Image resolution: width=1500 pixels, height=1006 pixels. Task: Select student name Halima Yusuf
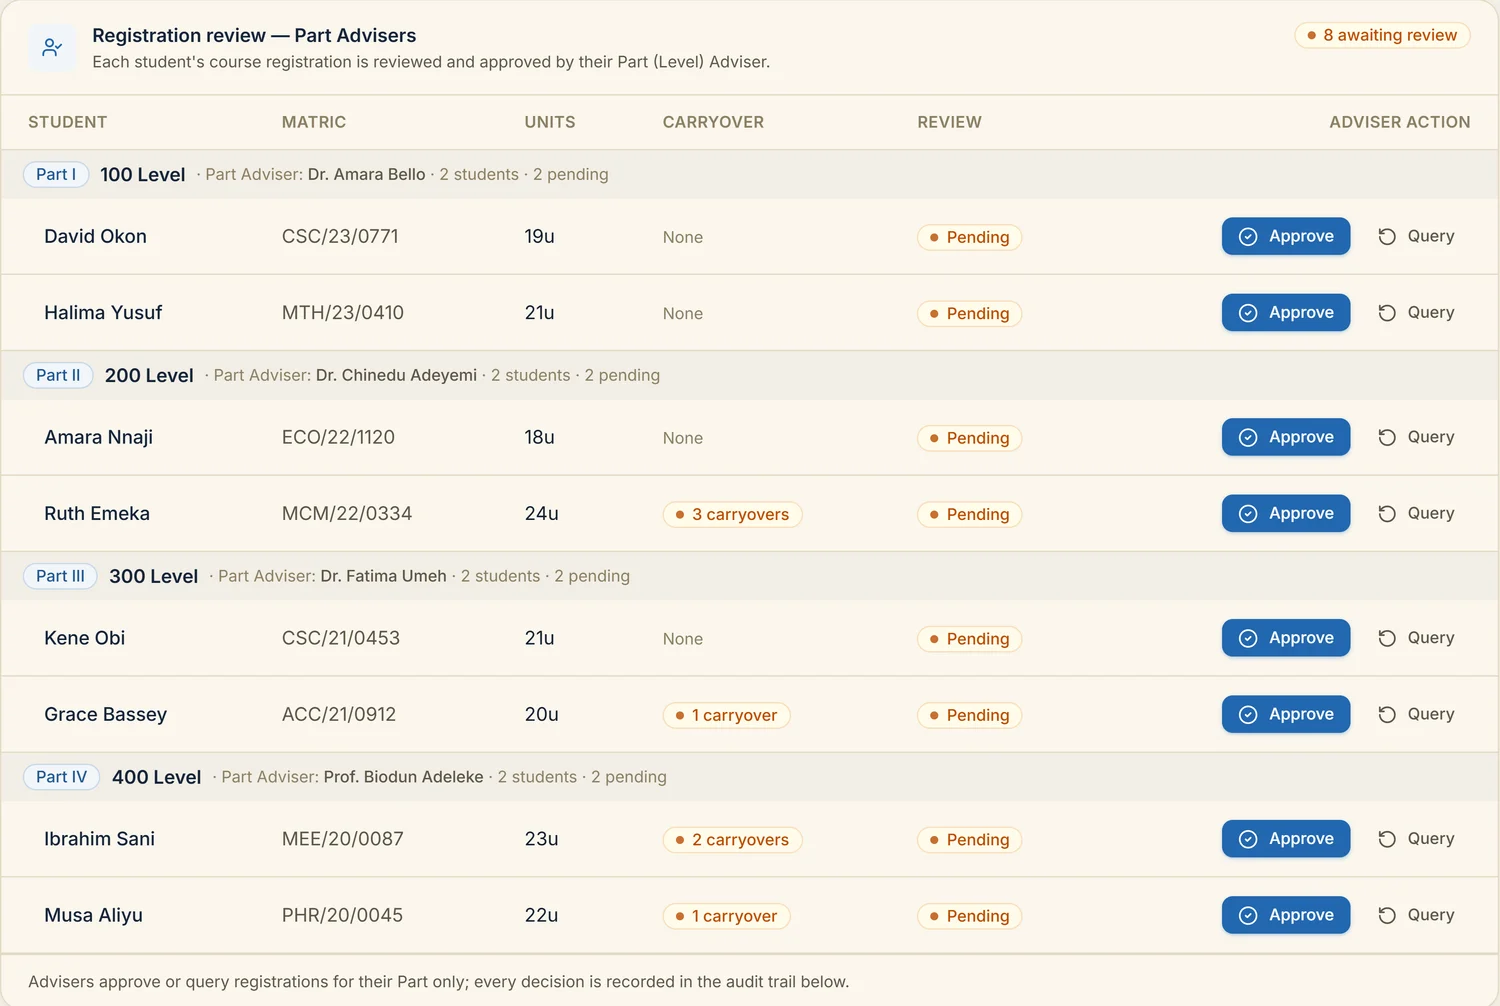[x=103, y=312]
